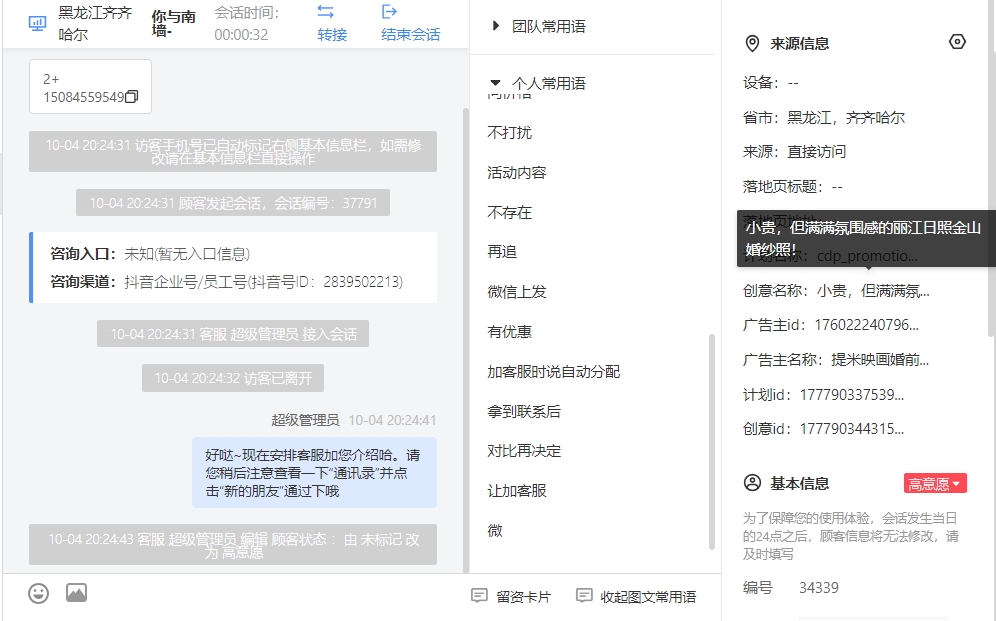The width and height of the screenshot is (996, 621).
Task: Click the location pin icon by 来源信息
Action: click(x=752, y=43)
